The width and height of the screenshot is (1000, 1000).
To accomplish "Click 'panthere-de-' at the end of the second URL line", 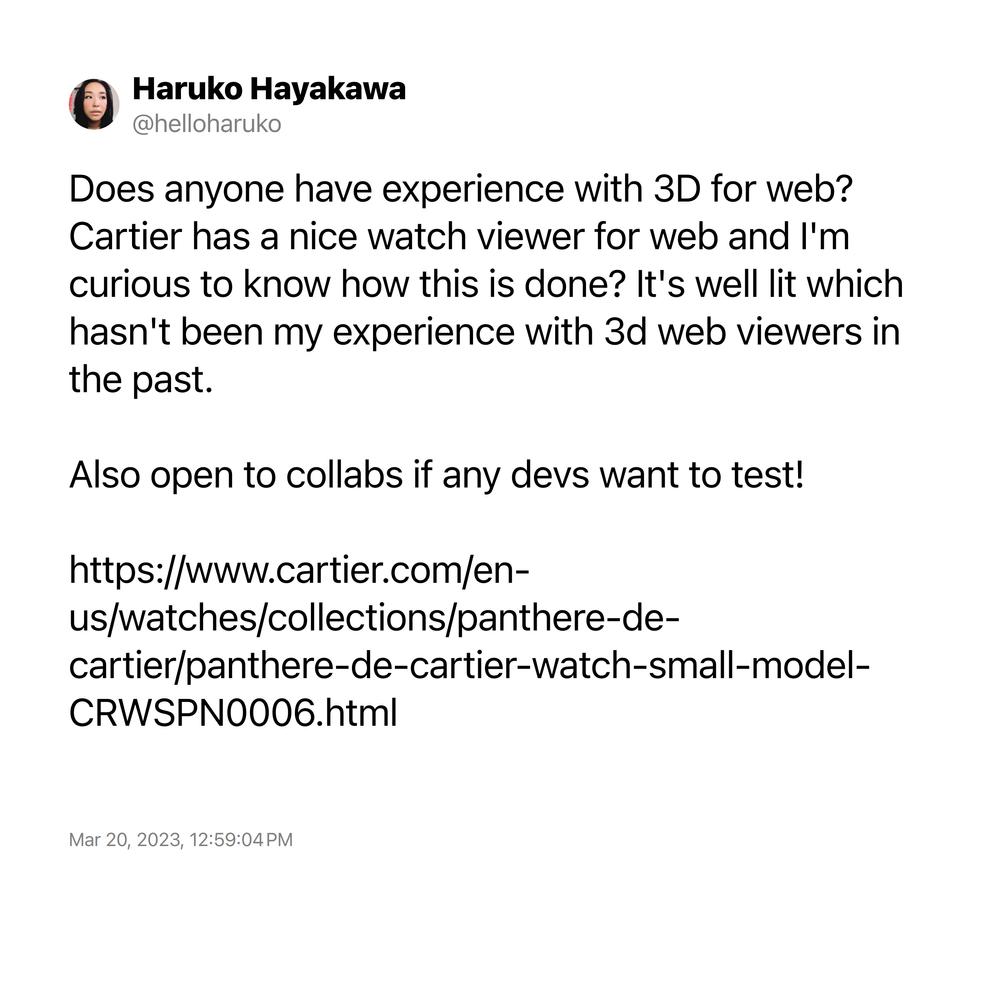I will click(569, 617).
